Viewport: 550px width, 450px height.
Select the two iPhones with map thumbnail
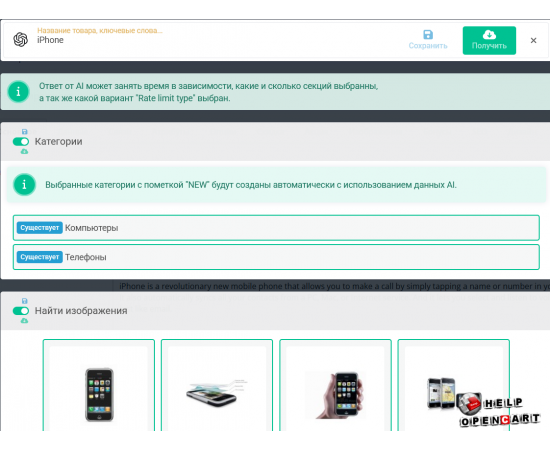[454, 385]
